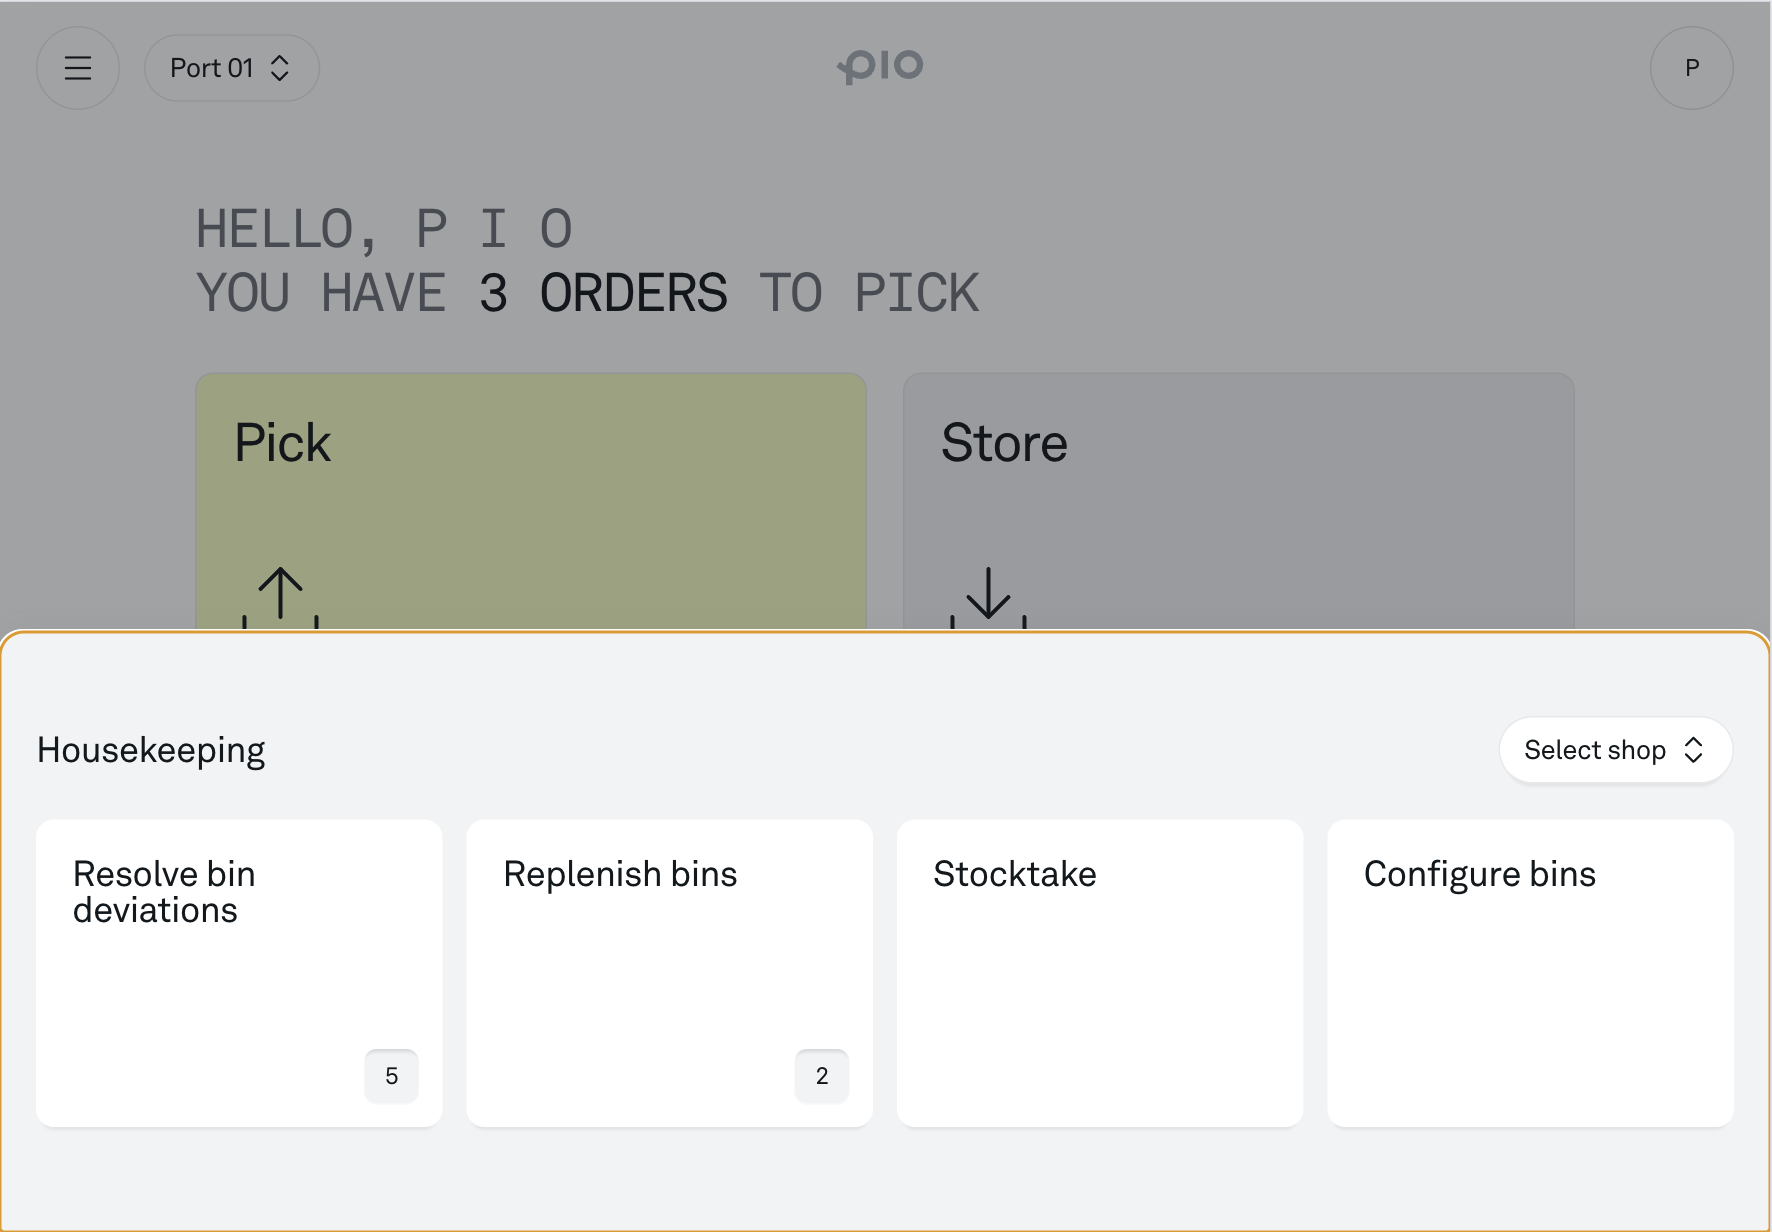Open the Select shop dropdown
Image resolution: width=1772 pixels, height=1232 pixels.
[x=1616, y=750]
